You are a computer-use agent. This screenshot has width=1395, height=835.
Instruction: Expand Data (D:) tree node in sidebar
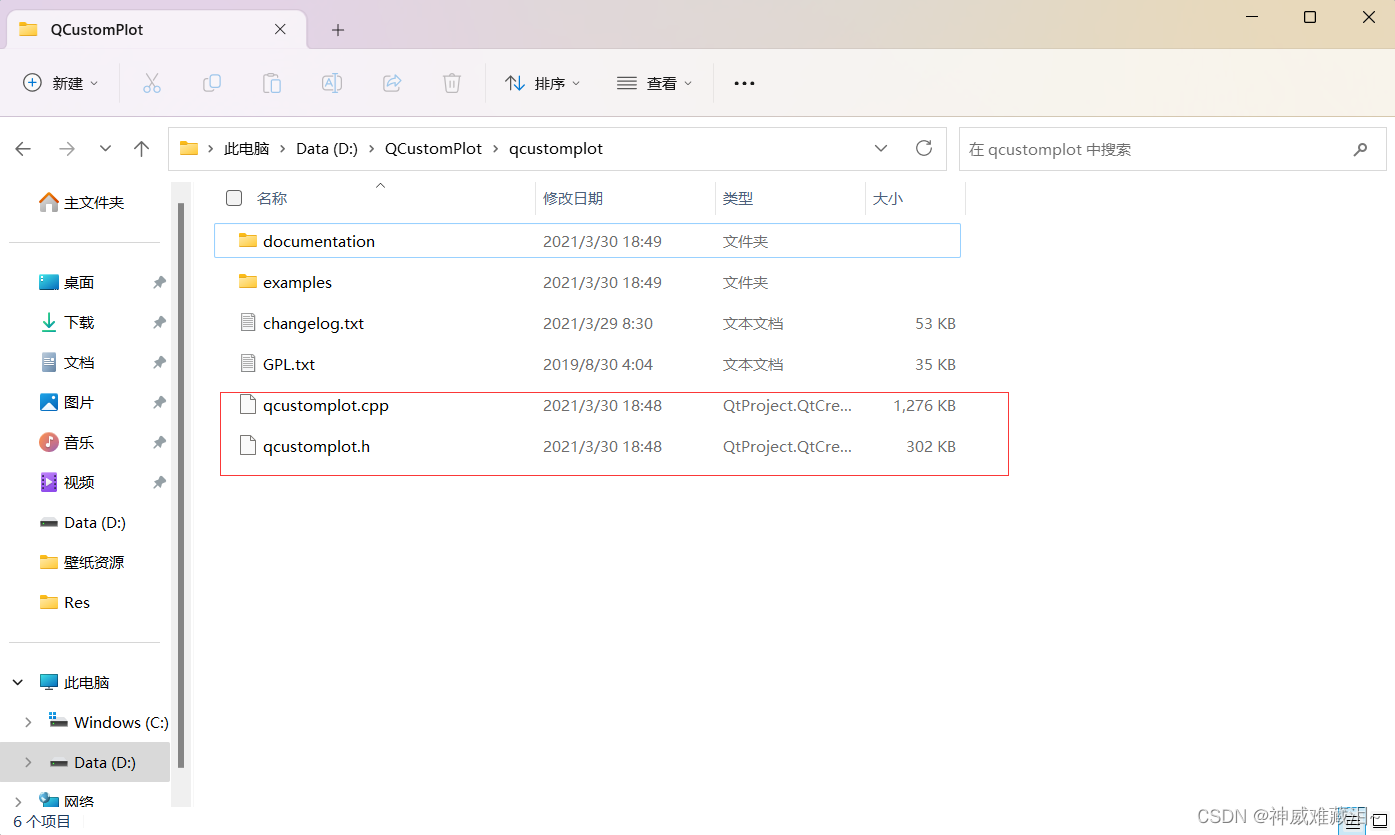click(x=28, y=762)
